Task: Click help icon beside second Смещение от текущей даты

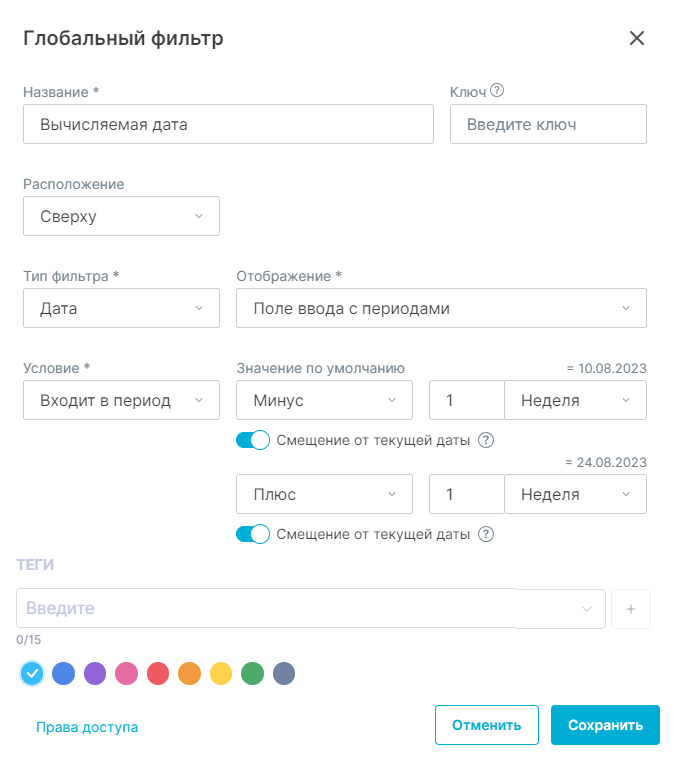Action: [x=487, y=534]
